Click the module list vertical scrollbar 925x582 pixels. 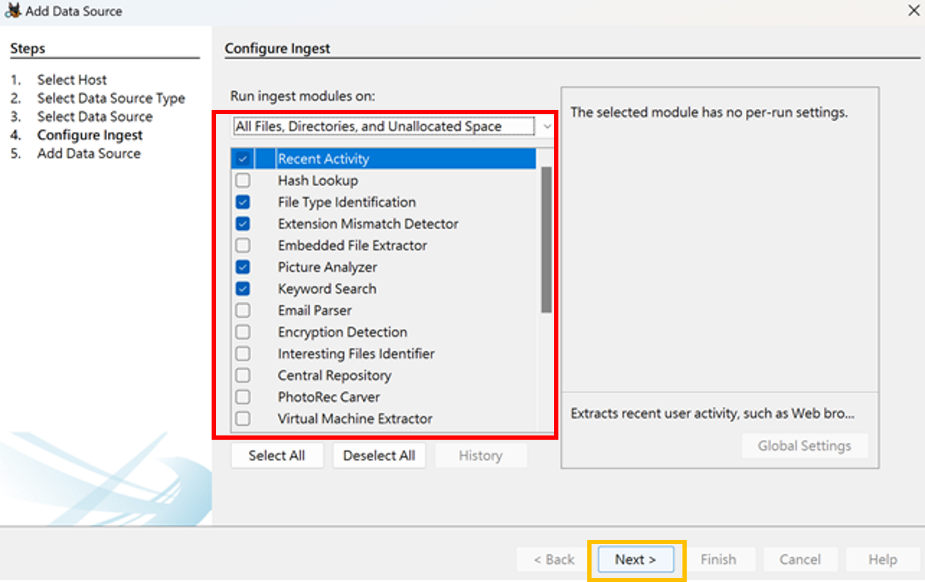[546, 239]
